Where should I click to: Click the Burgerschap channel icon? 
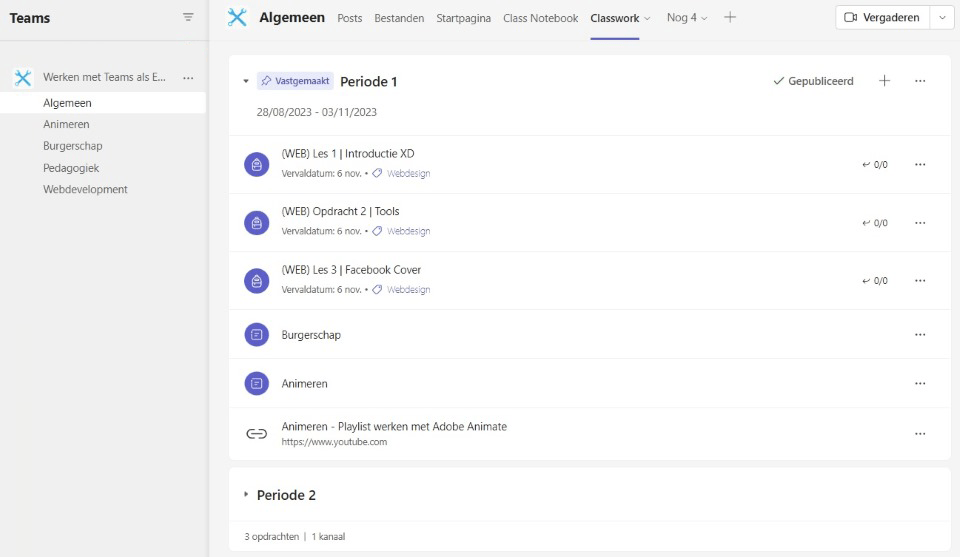pos(257,335)
